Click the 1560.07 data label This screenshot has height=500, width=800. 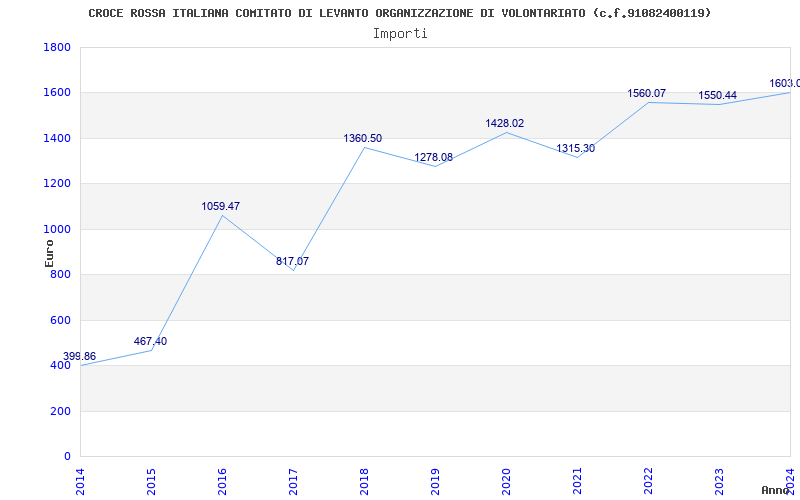point(646,93)
